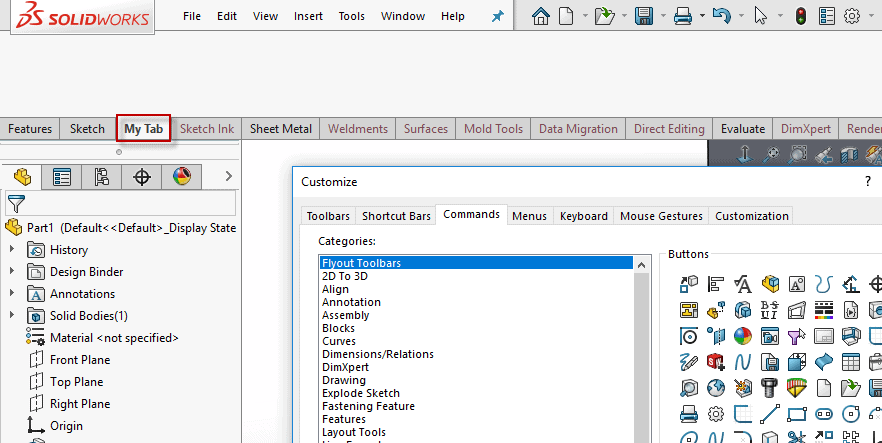The height and width of the screenshot is (443, 882).
Task: Expand the Solid Bodies(1) folder
Action: [12, 316]
